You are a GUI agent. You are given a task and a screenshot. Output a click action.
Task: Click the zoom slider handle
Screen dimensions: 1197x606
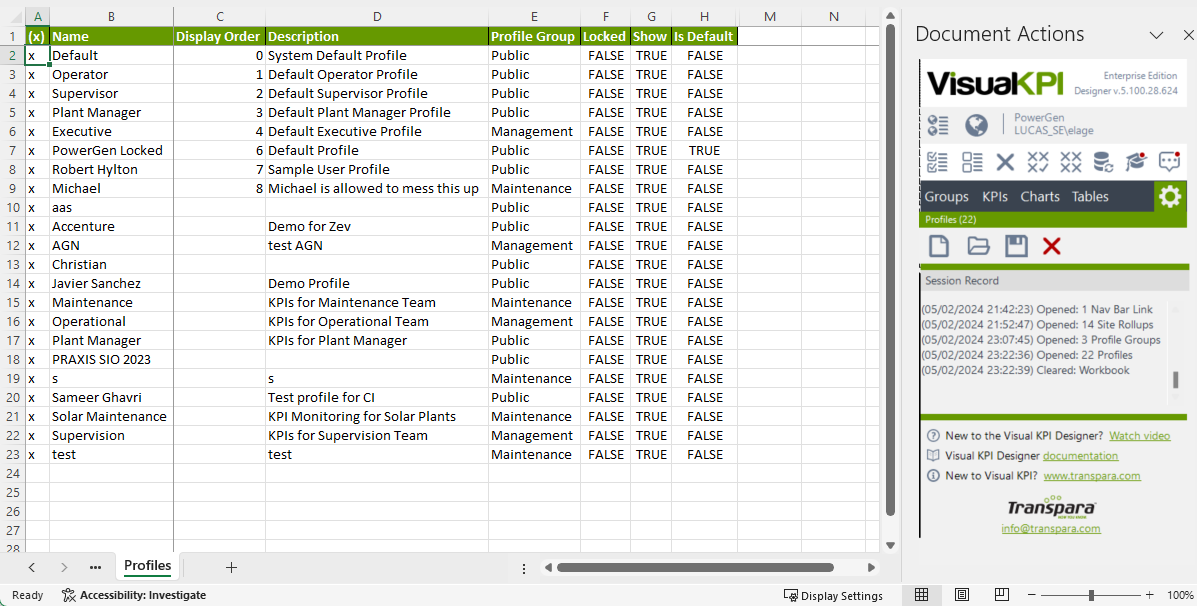click(1094, 595)
